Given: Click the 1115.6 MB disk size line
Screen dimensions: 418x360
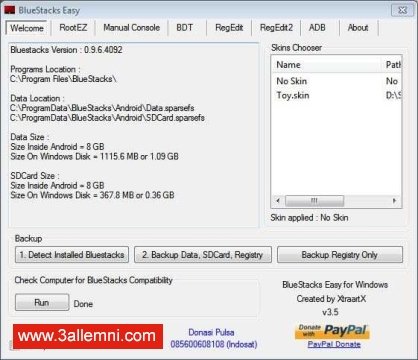Looking at the screenshot, I should [94, 156].
